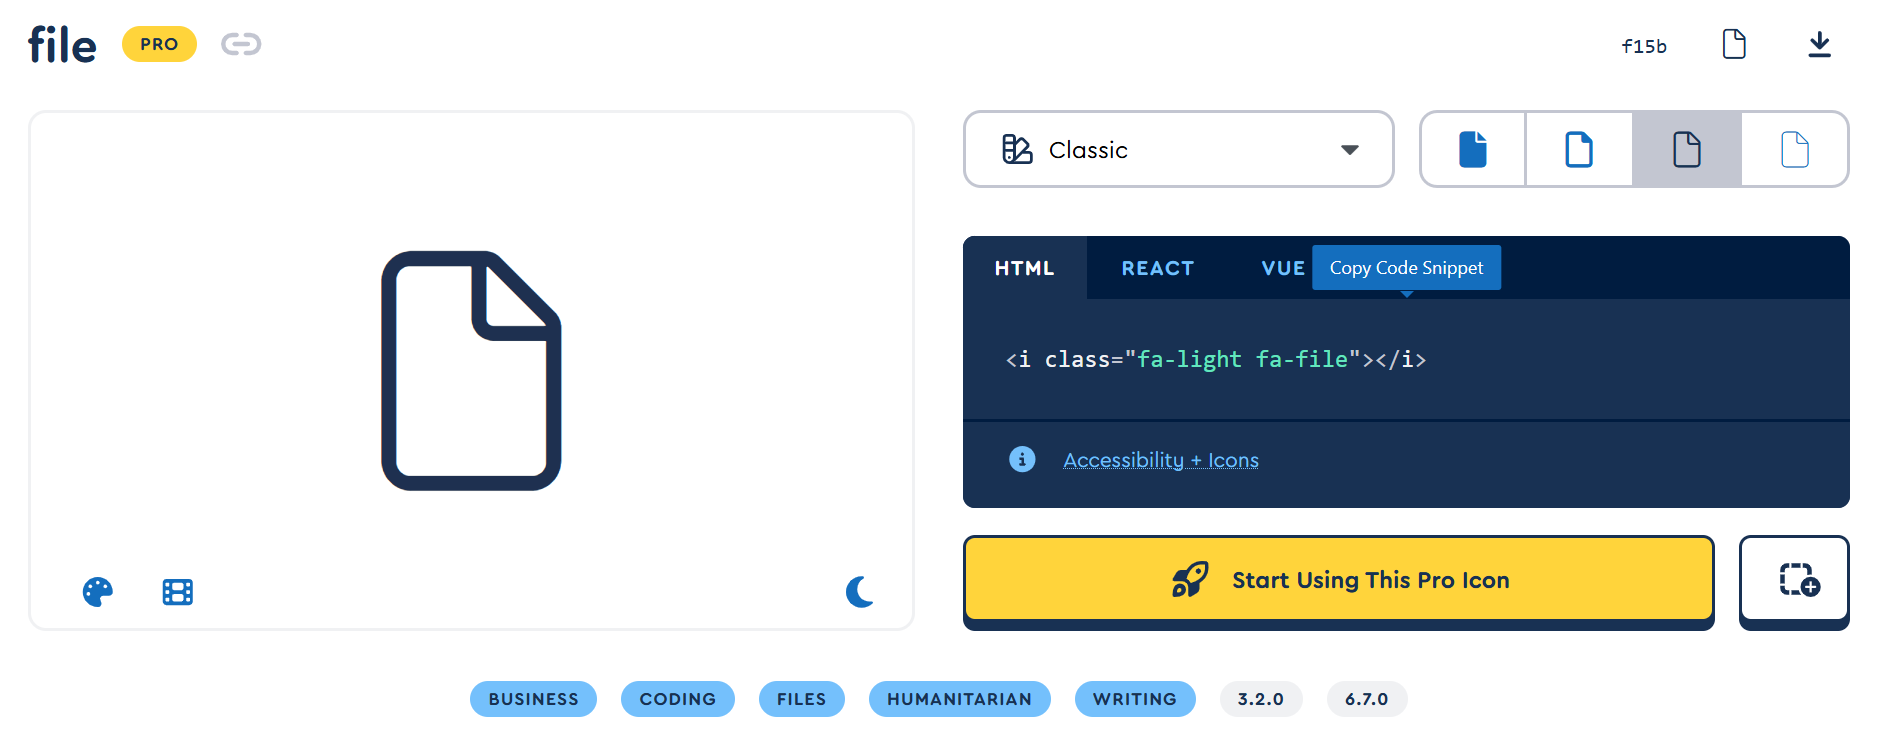Select the solid file style
This screenshot has width=1878, height=737.
[1472, 149]
